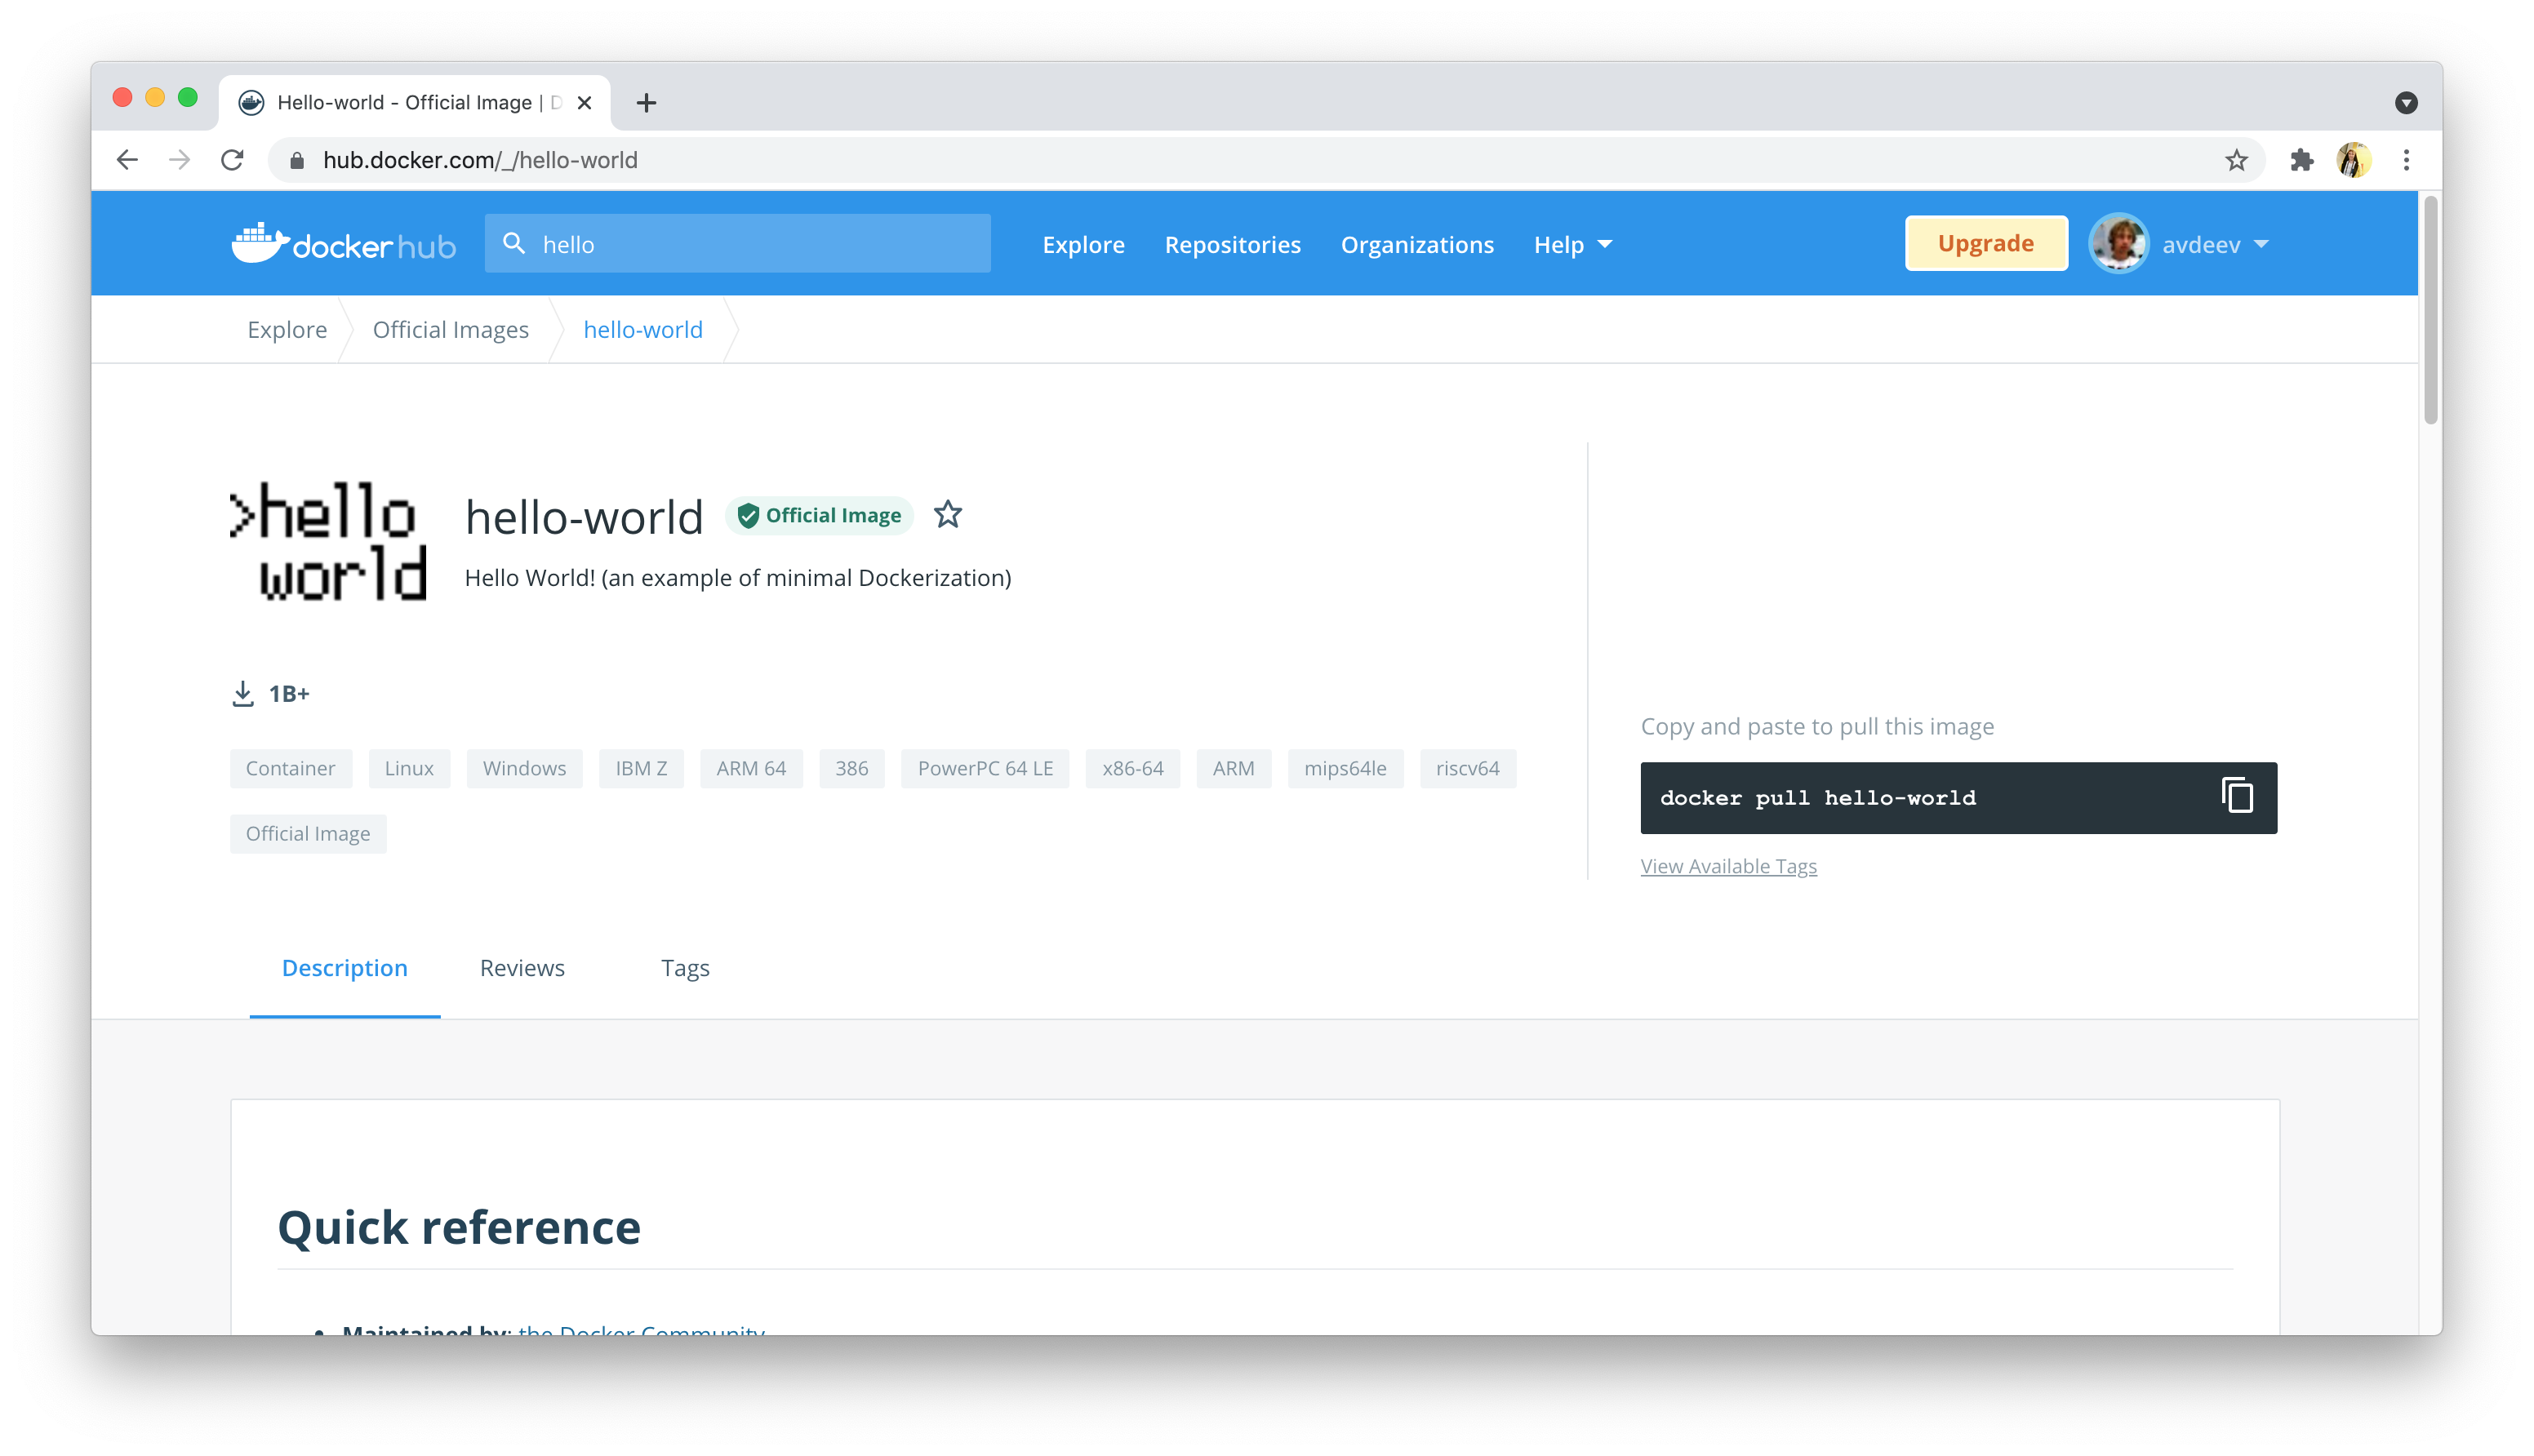Click the docker pull hello-world command box
This screenshot has height=1456, width=2534.
pos(1958,797)
